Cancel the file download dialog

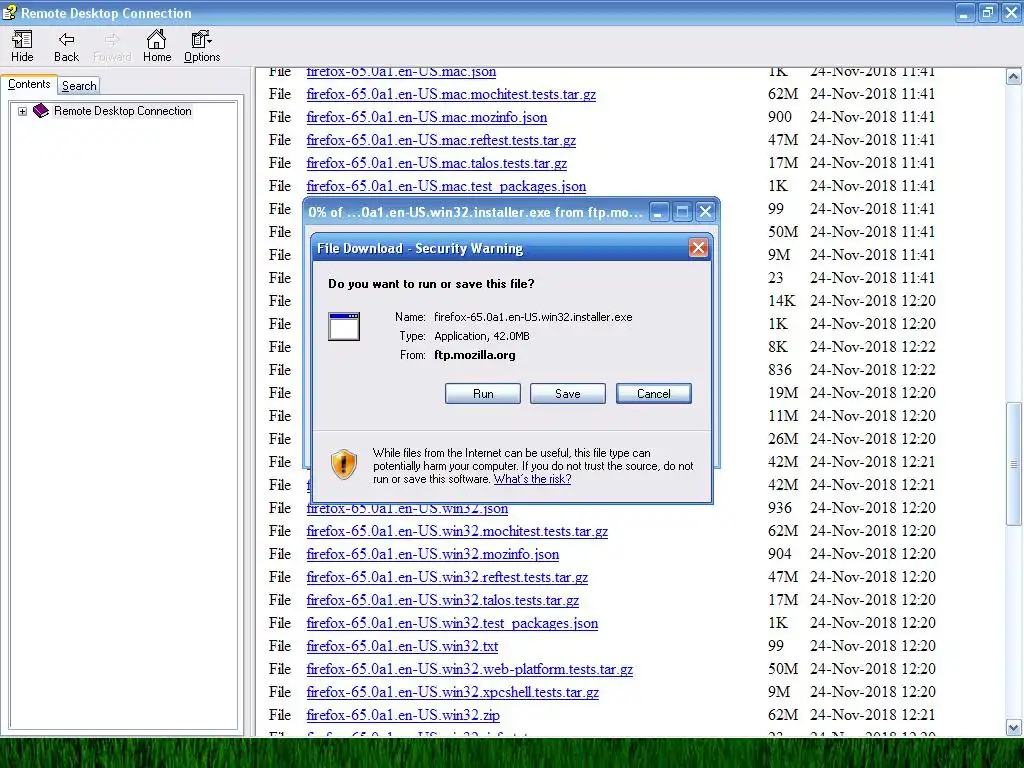coord(654,393)
